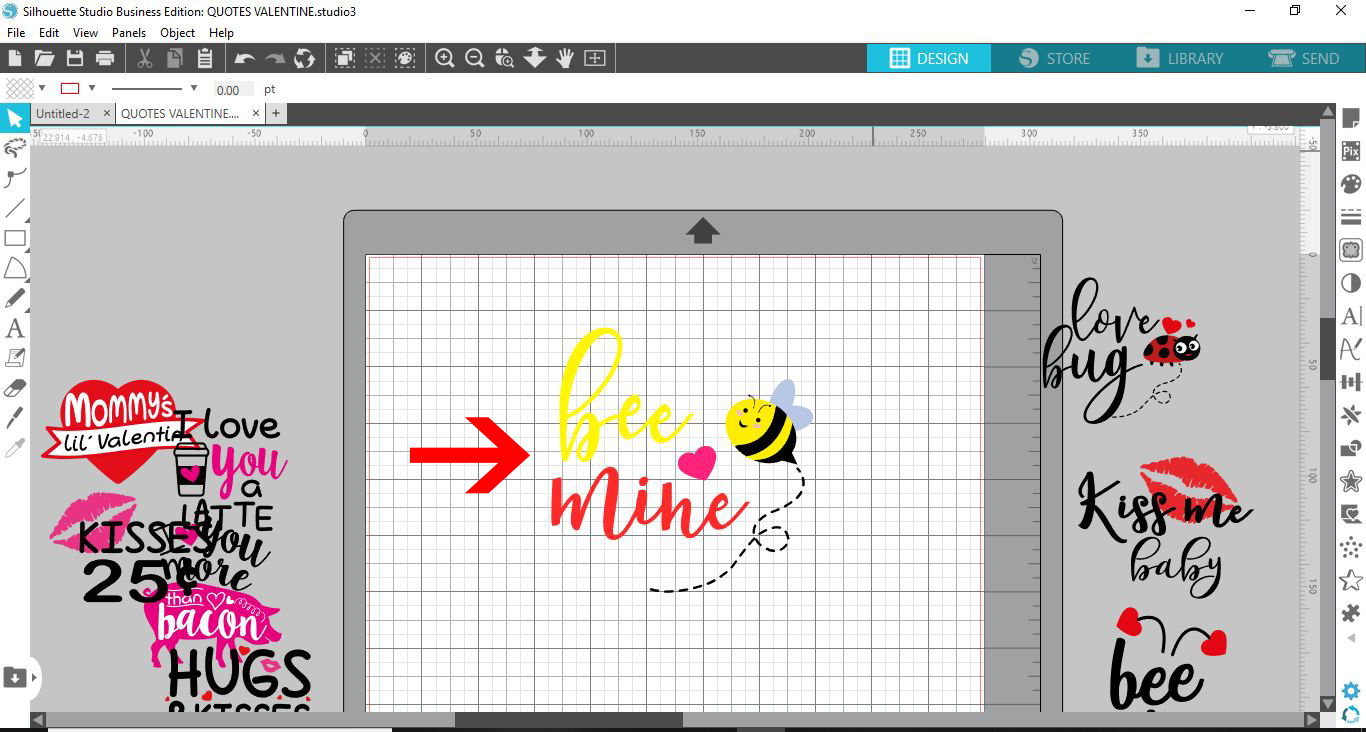This screenshot has width=1366, height=732.
Task: Select the Draw Rectangle tool
Action: tap(15, 238)
